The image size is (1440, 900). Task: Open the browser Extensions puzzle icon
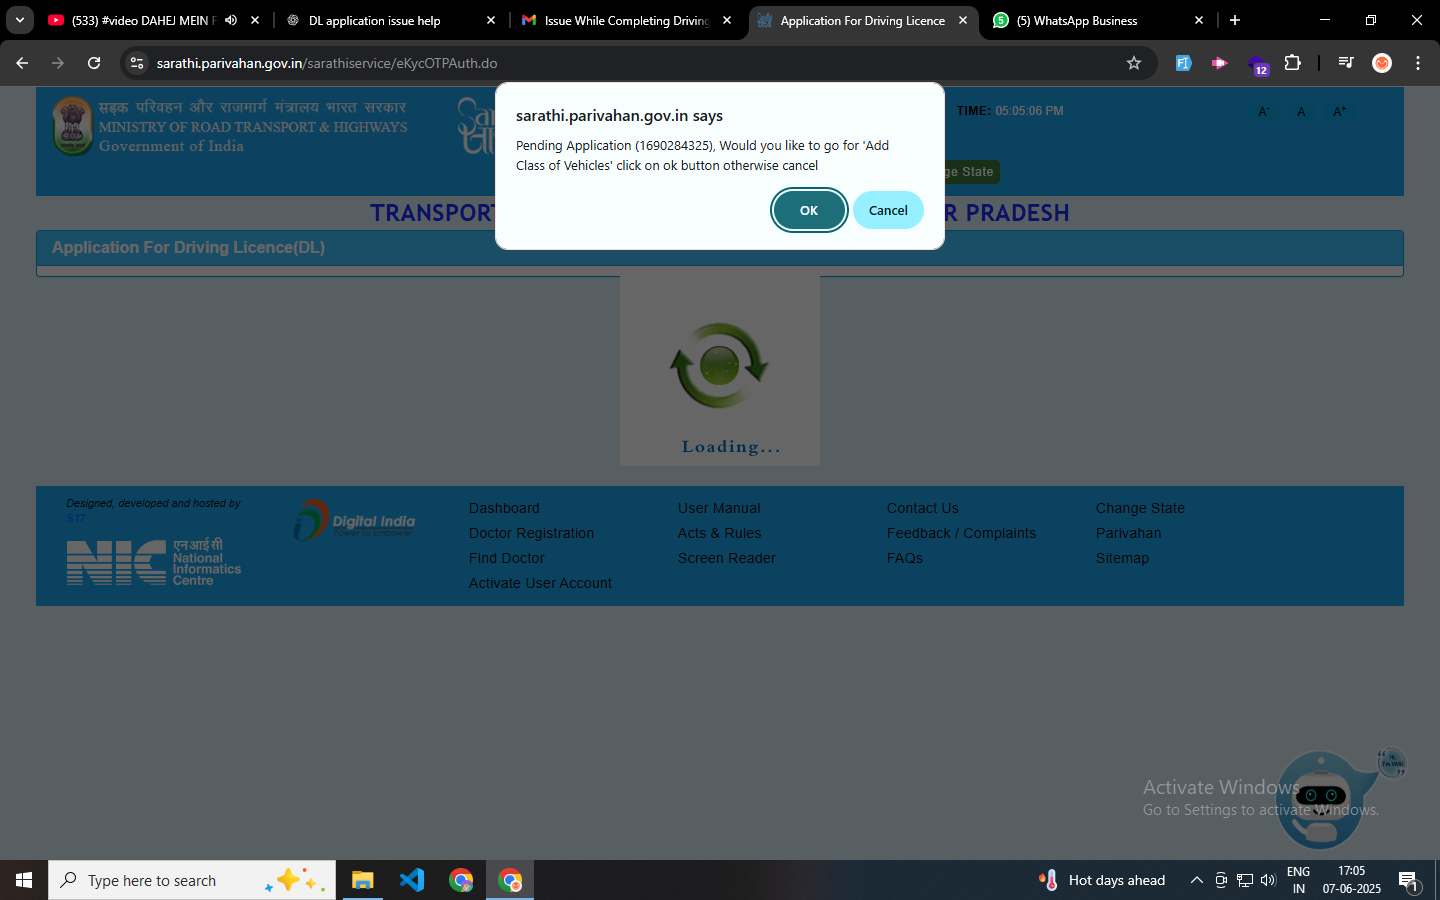click(1292, 63)
